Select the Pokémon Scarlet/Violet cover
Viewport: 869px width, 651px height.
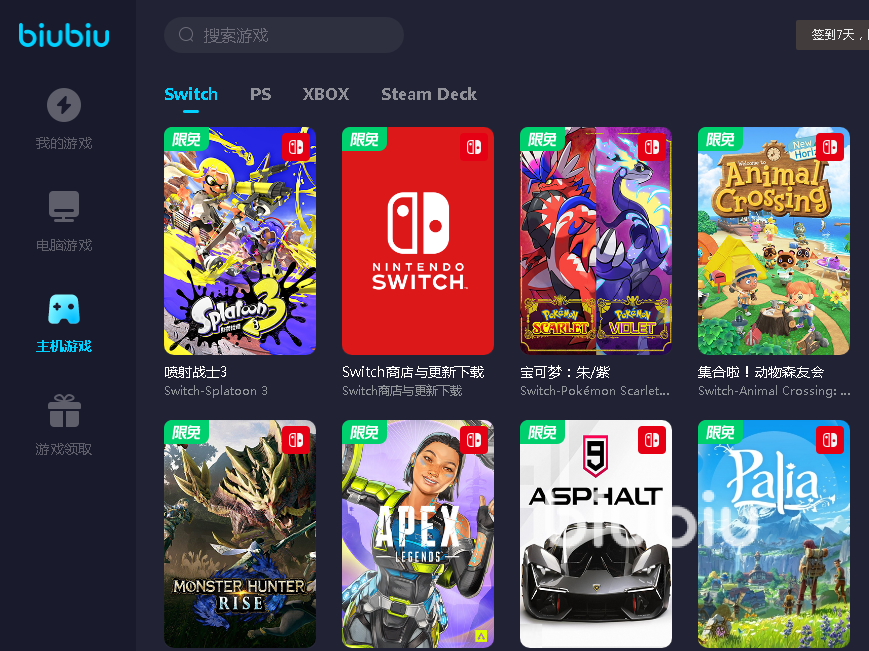pyautogui.click(x=596, y=241)
